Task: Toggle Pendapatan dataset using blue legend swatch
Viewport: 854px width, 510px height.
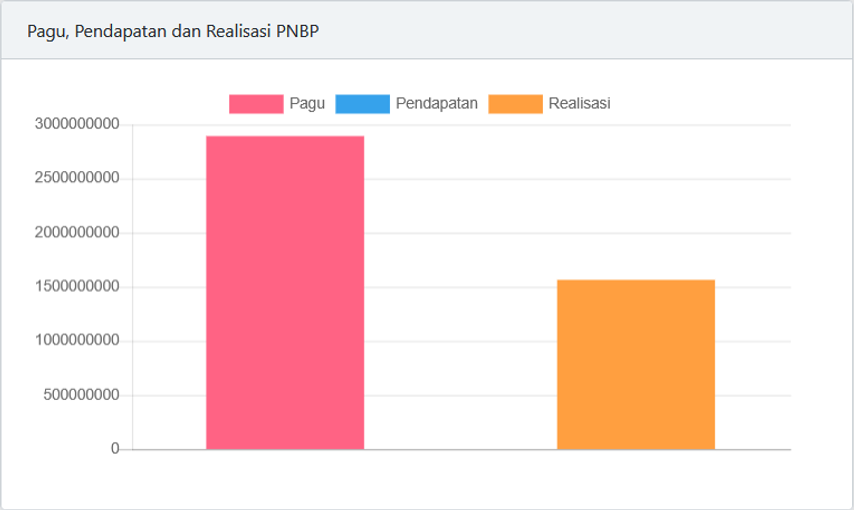Action: 362,104
